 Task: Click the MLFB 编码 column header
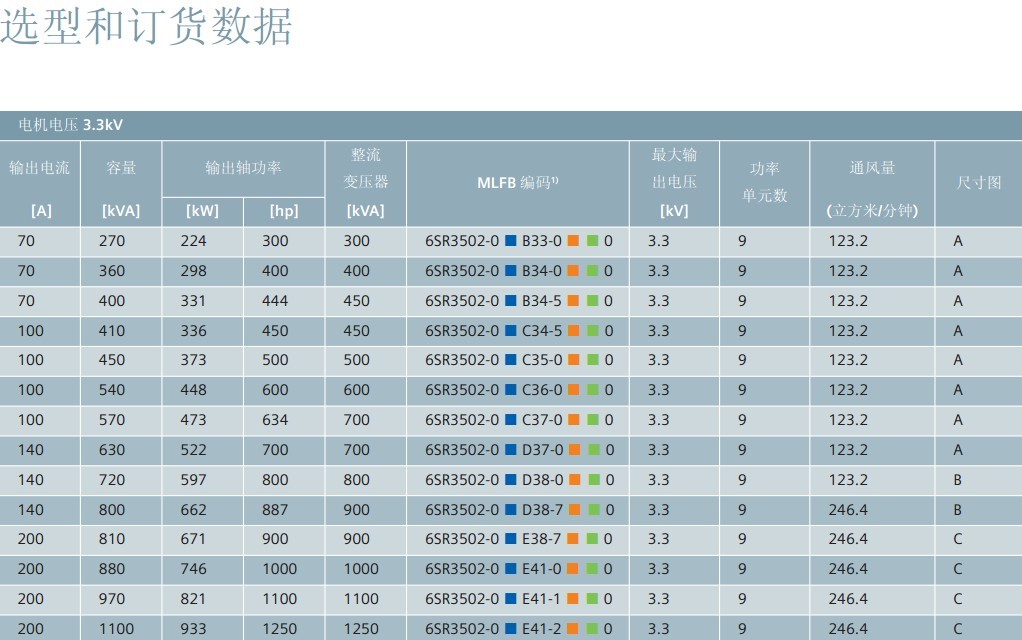[x=517, y=183]
